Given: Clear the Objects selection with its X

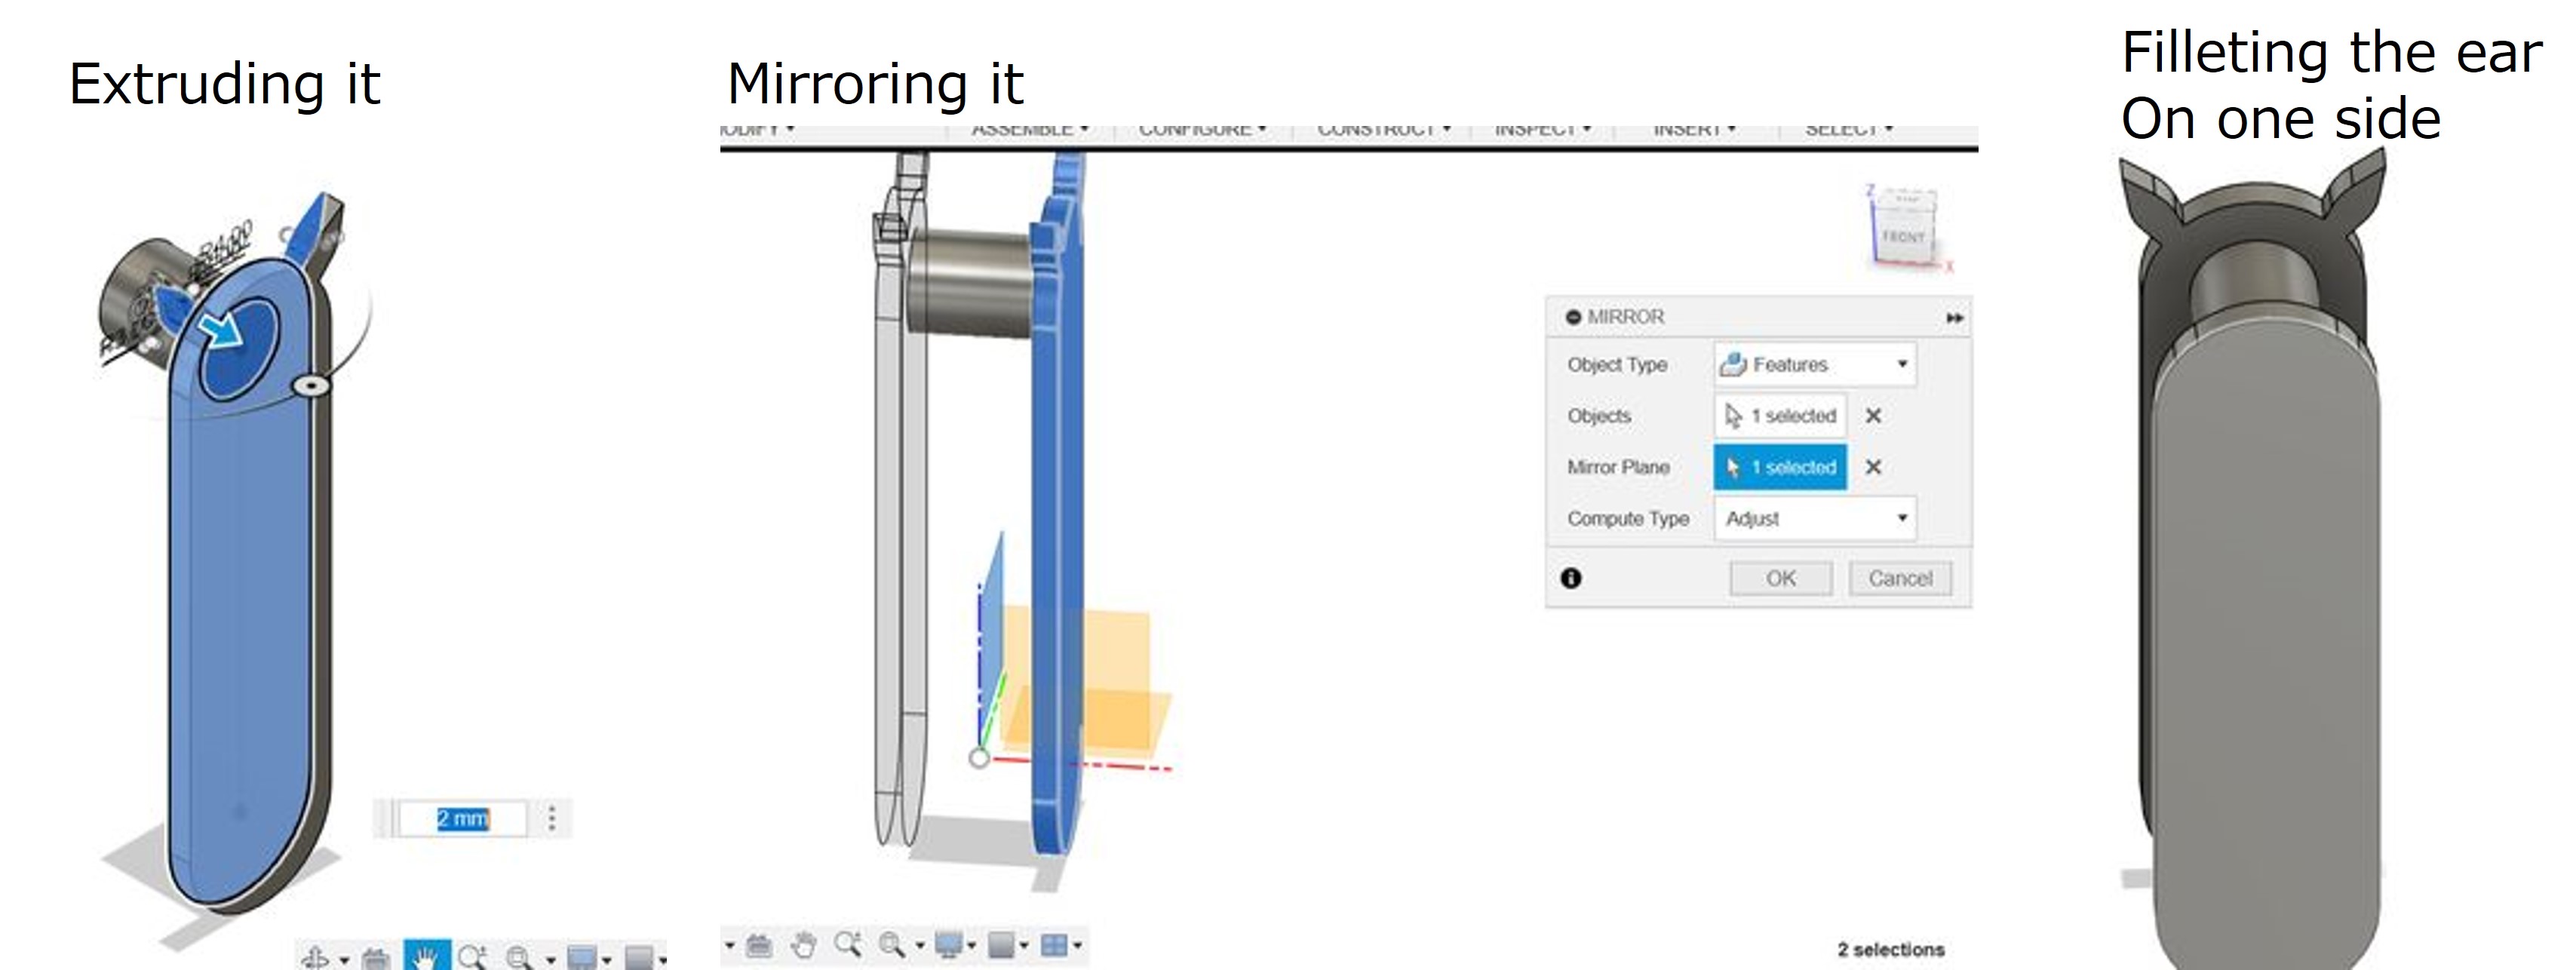Looking at the screenshot, I should pos(1874,416).
